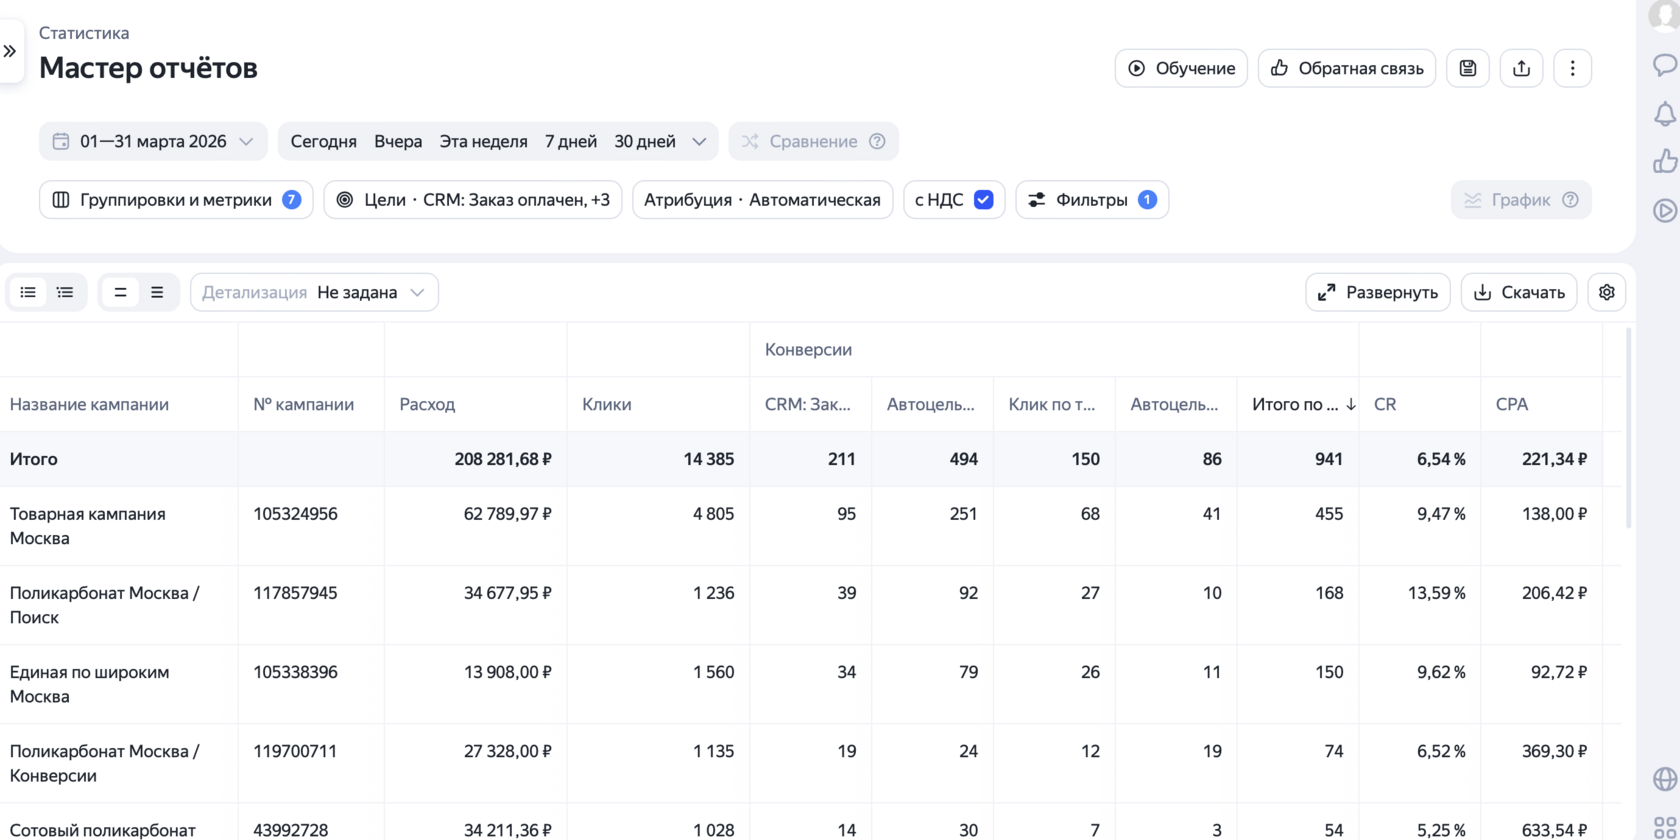Click the 'Развернуть' expand button
The width and height of the screenshot is (1680, 840).
tap(1377, 292)
